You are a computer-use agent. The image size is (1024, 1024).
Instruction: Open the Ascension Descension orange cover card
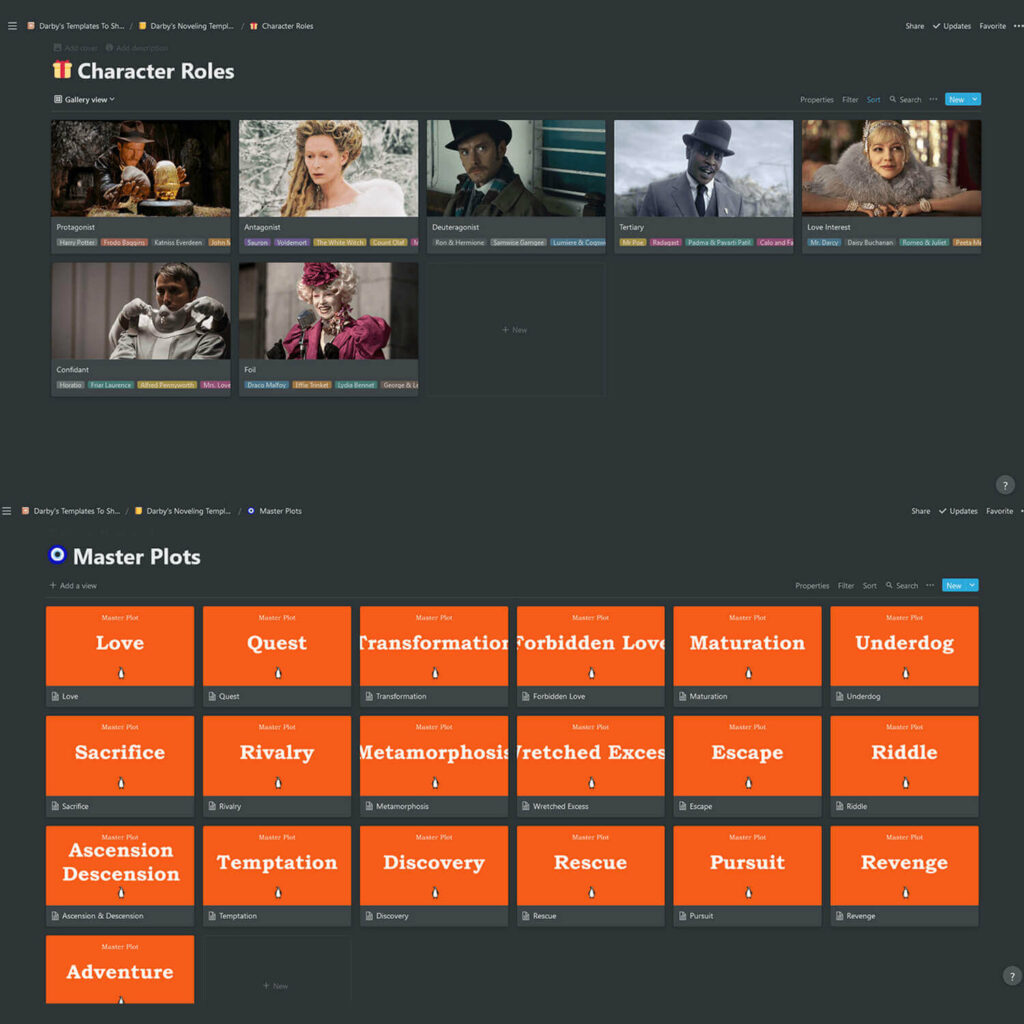coord(120,865)
